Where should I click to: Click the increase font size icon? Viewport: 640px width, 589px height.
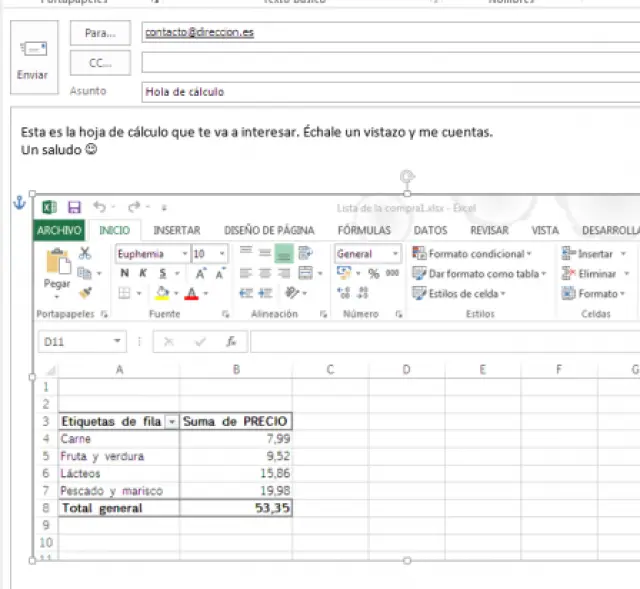(201, 273)
